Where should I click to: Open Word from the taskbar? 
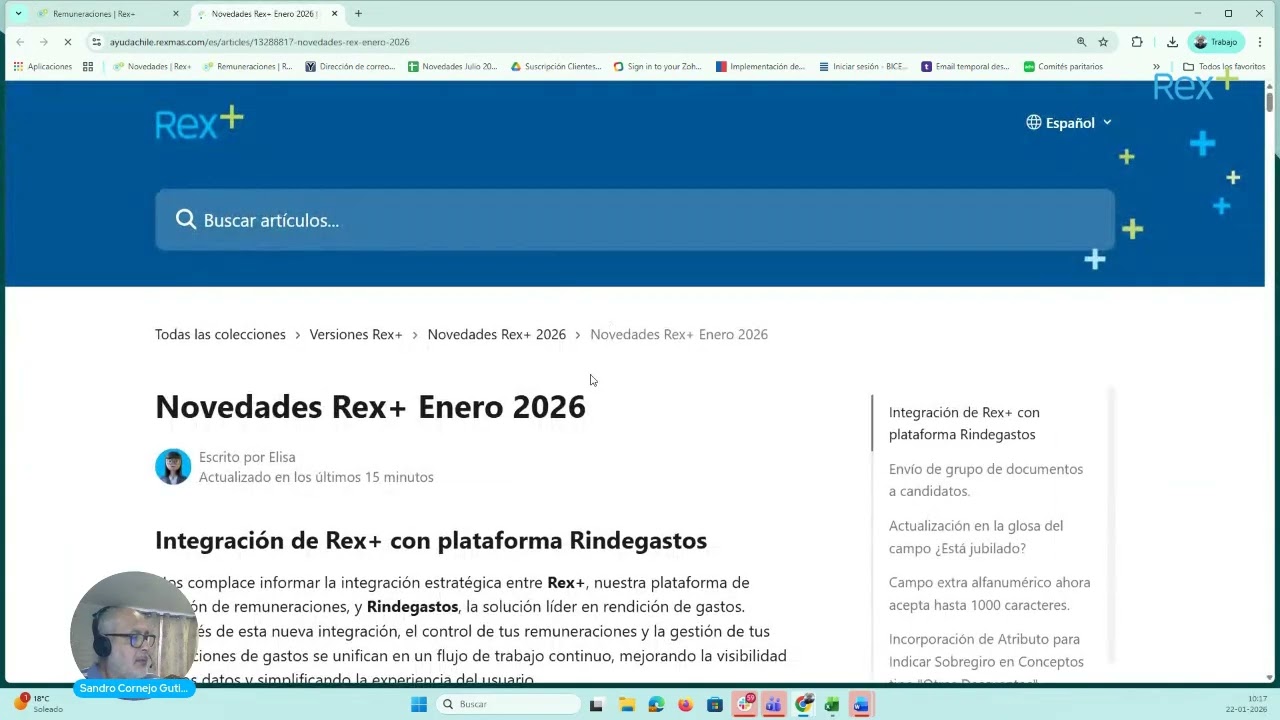(861, 704)
